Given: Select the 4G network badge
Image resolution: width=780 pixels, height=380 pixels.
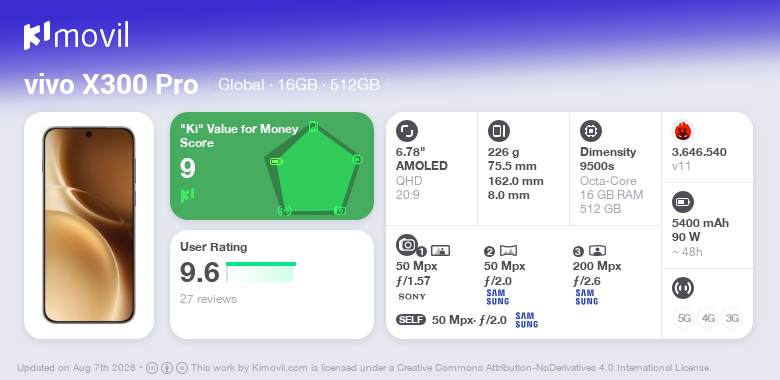Looking at the screenshot, I should point(708,318).
